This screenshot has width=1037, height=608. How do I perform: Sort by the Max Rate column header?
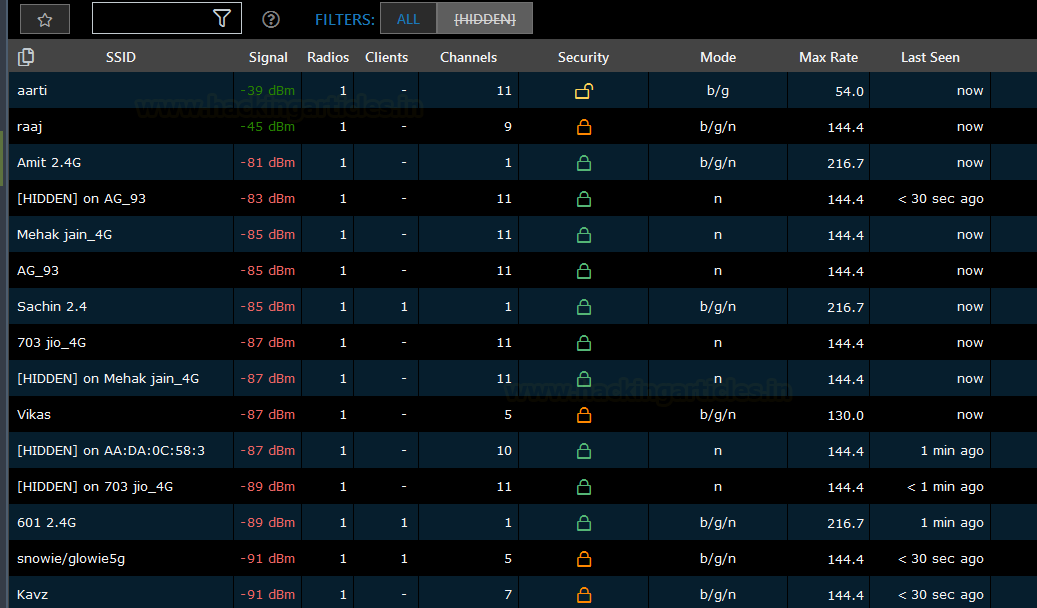click(x=829, y=57)
